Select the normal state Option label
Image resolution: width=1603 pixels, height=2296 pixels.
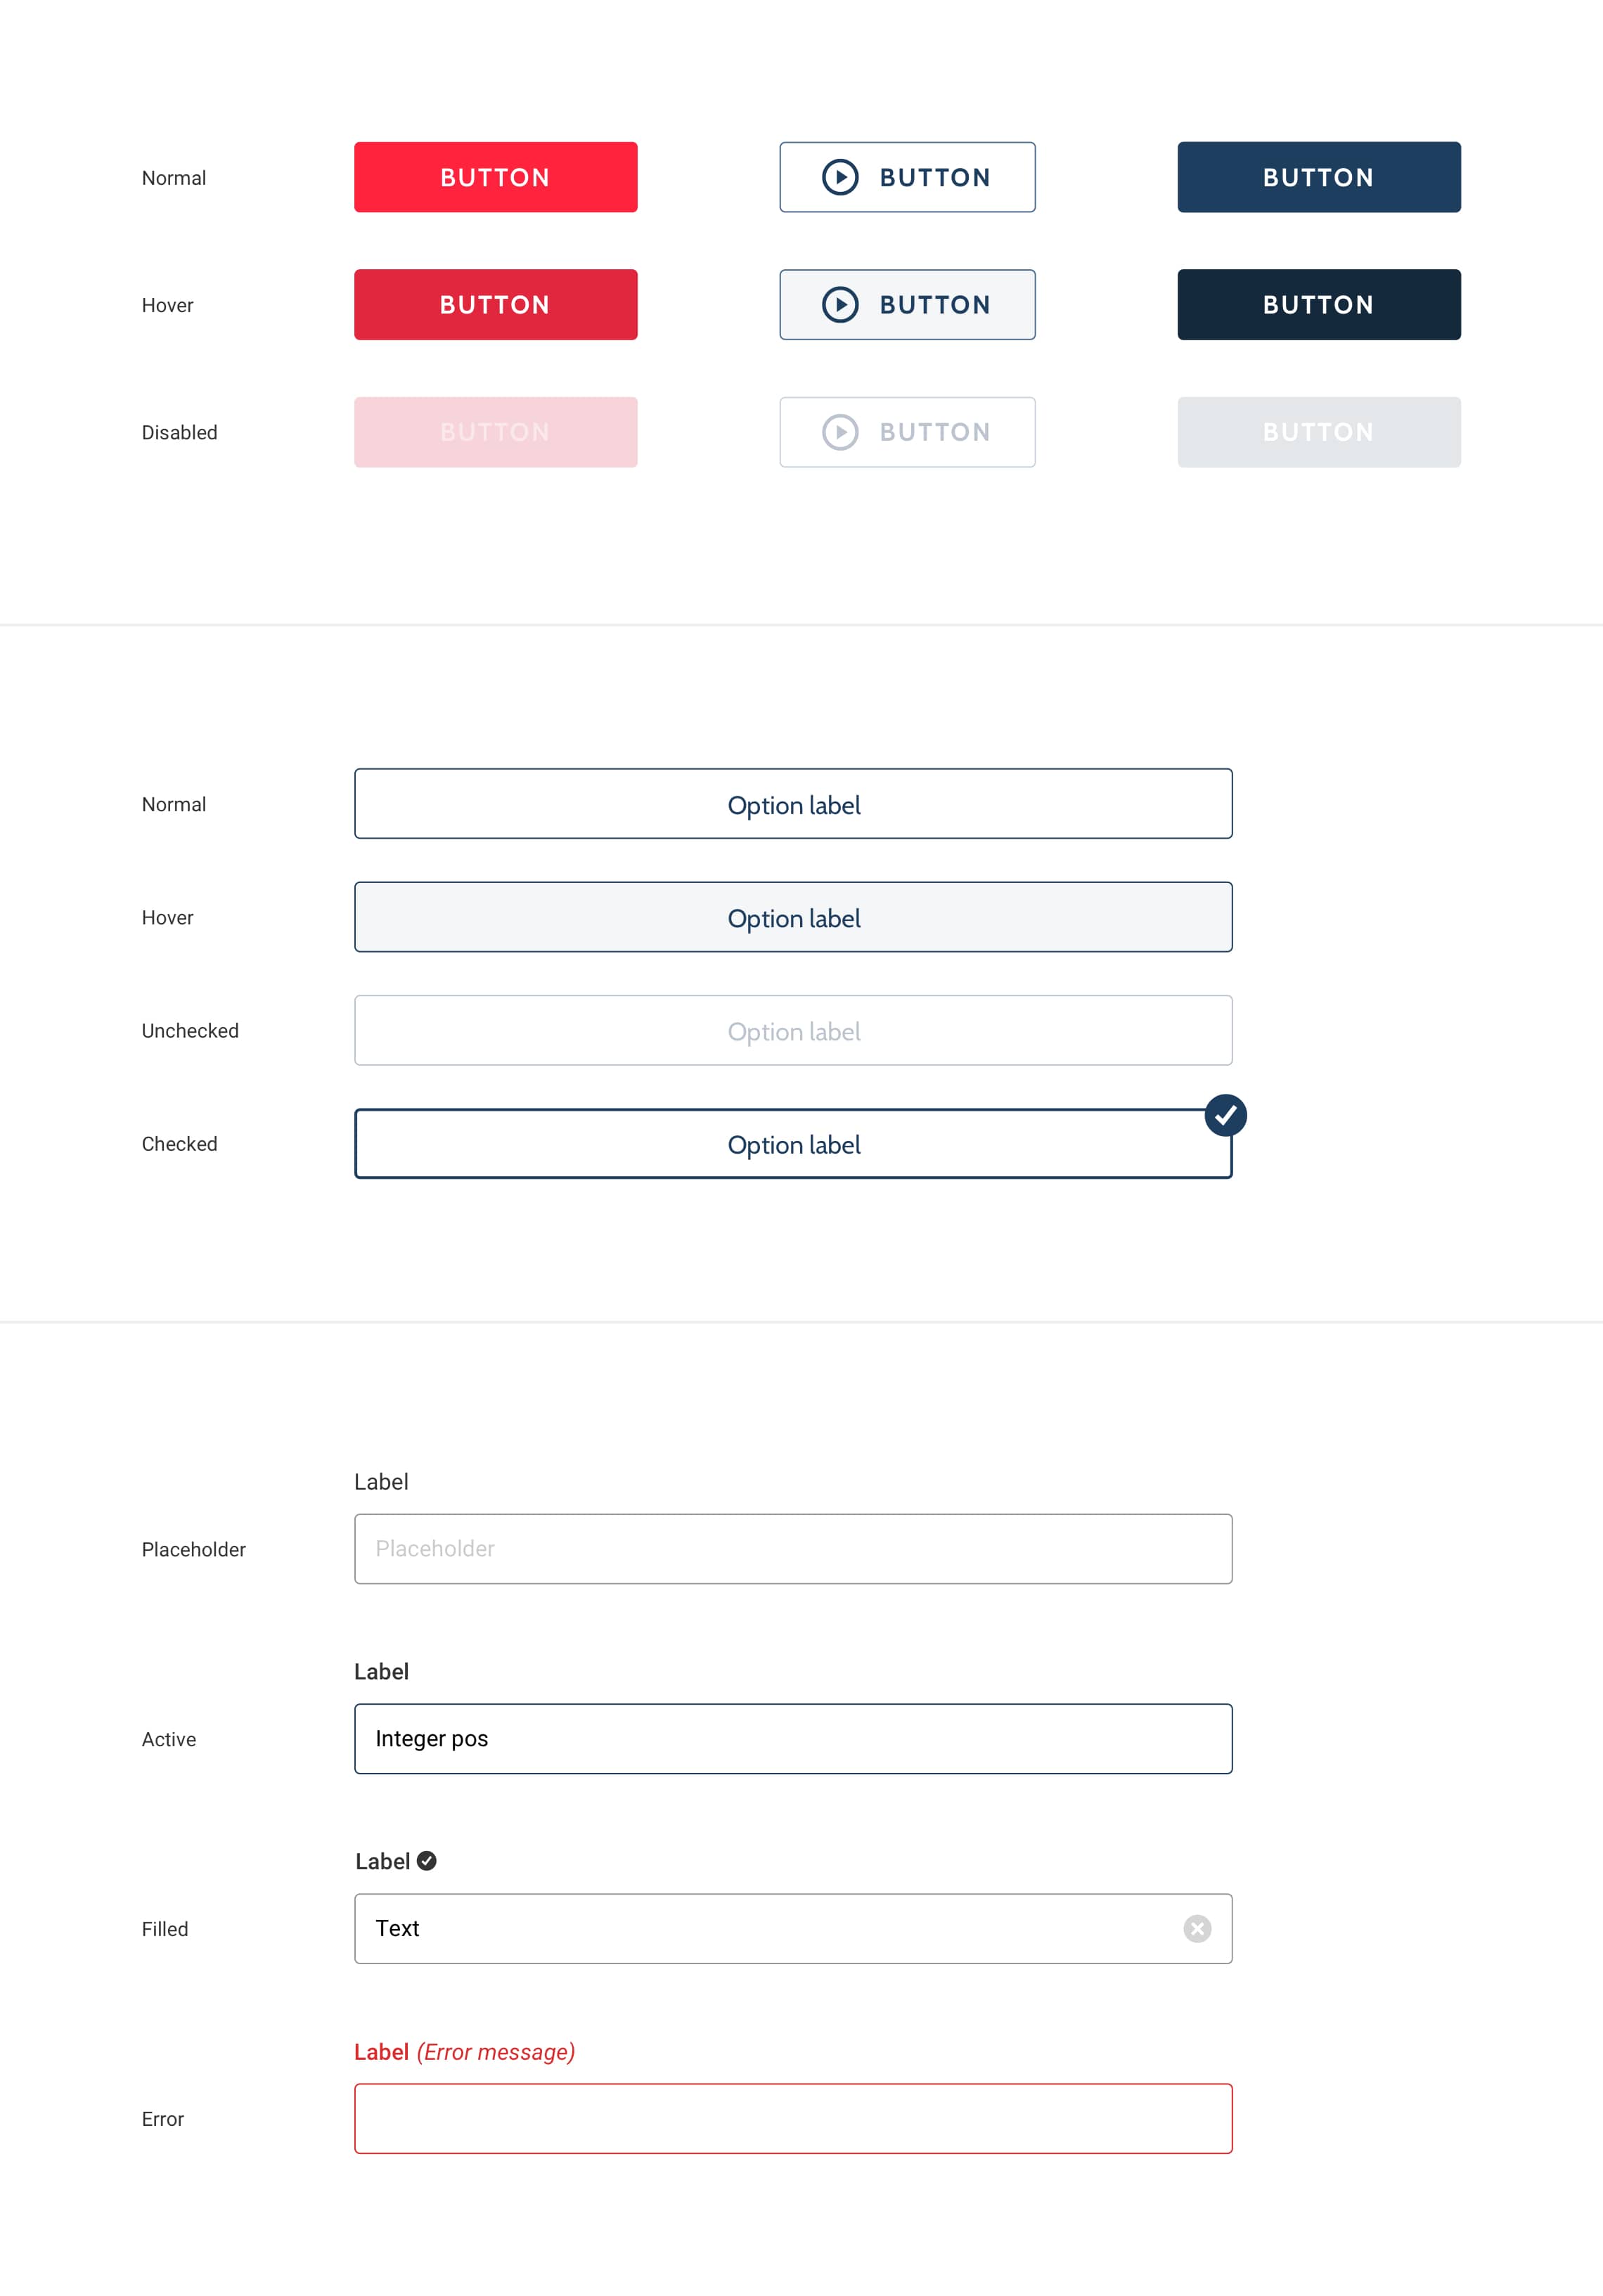tap(793, 804)
